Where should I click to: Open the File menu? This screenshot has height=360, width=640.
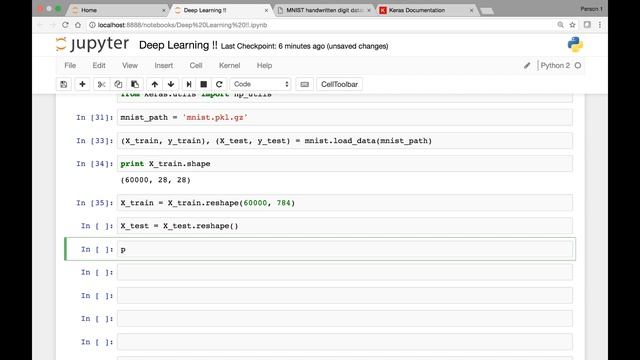(70, 65)
